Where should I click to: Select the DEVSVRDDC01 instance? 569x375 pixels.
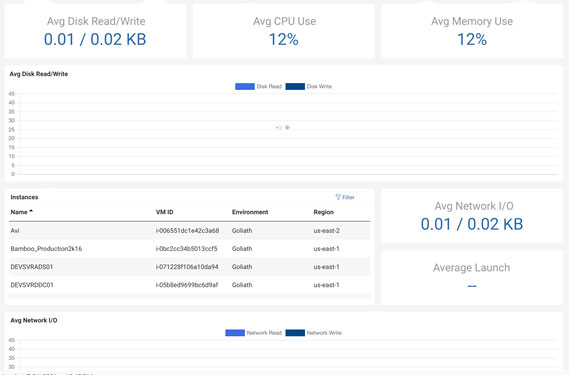pyautogui.click(x=189, y=285)
